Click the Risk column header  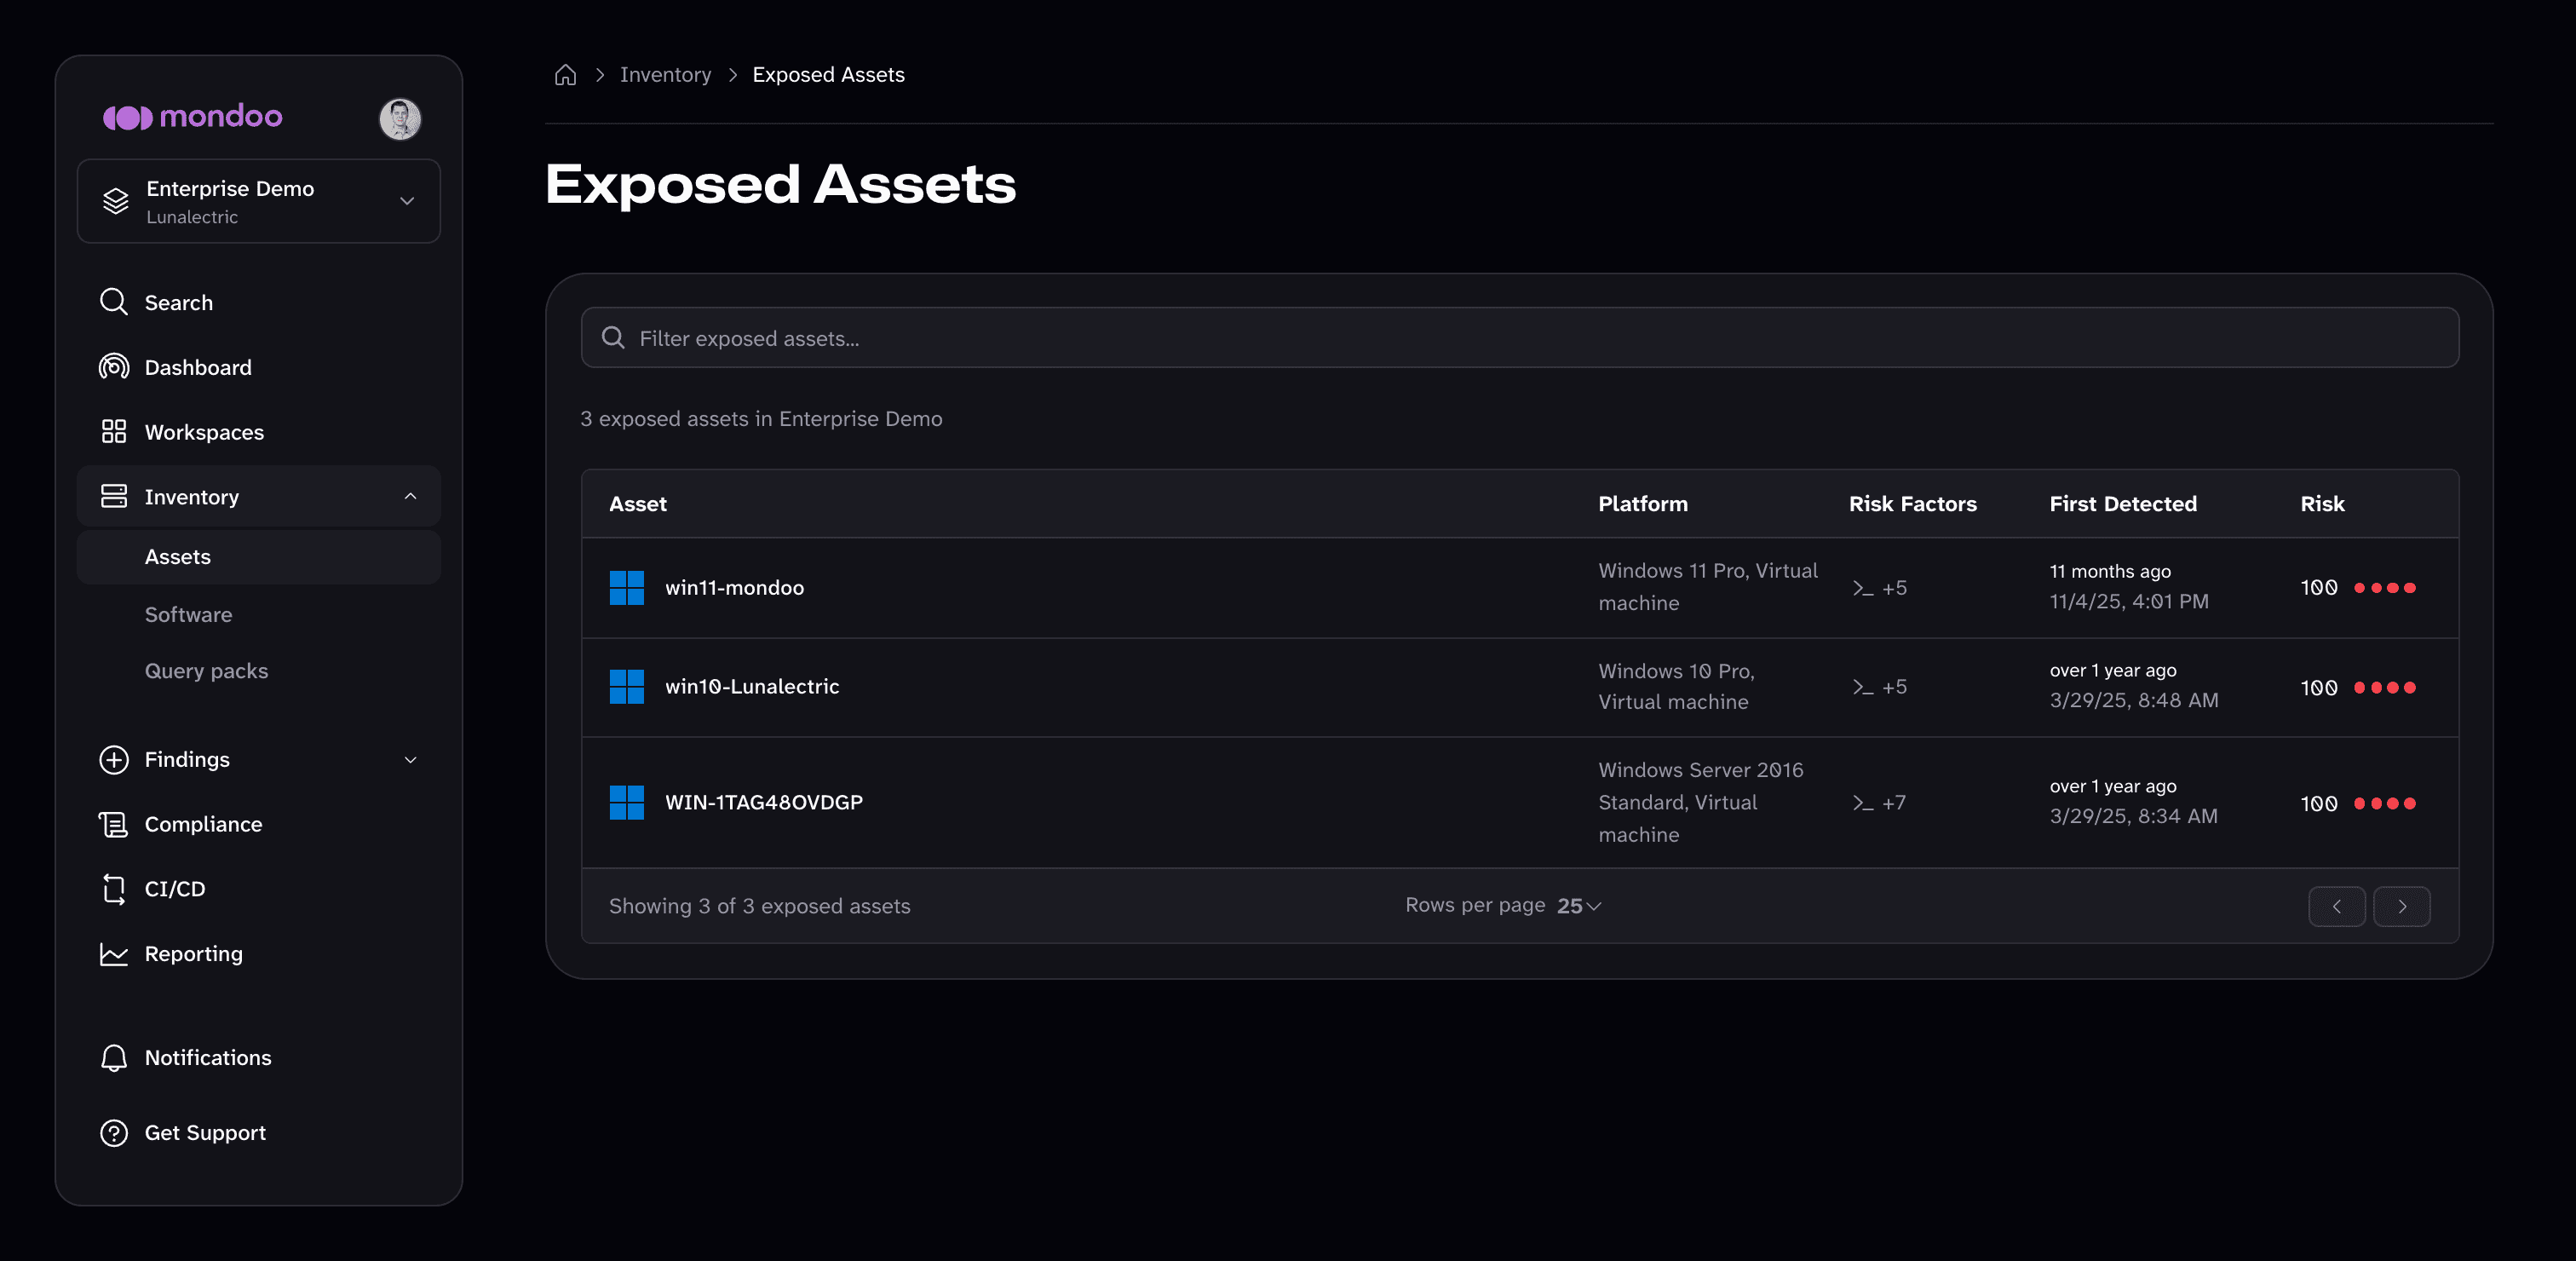(2322, 504)
